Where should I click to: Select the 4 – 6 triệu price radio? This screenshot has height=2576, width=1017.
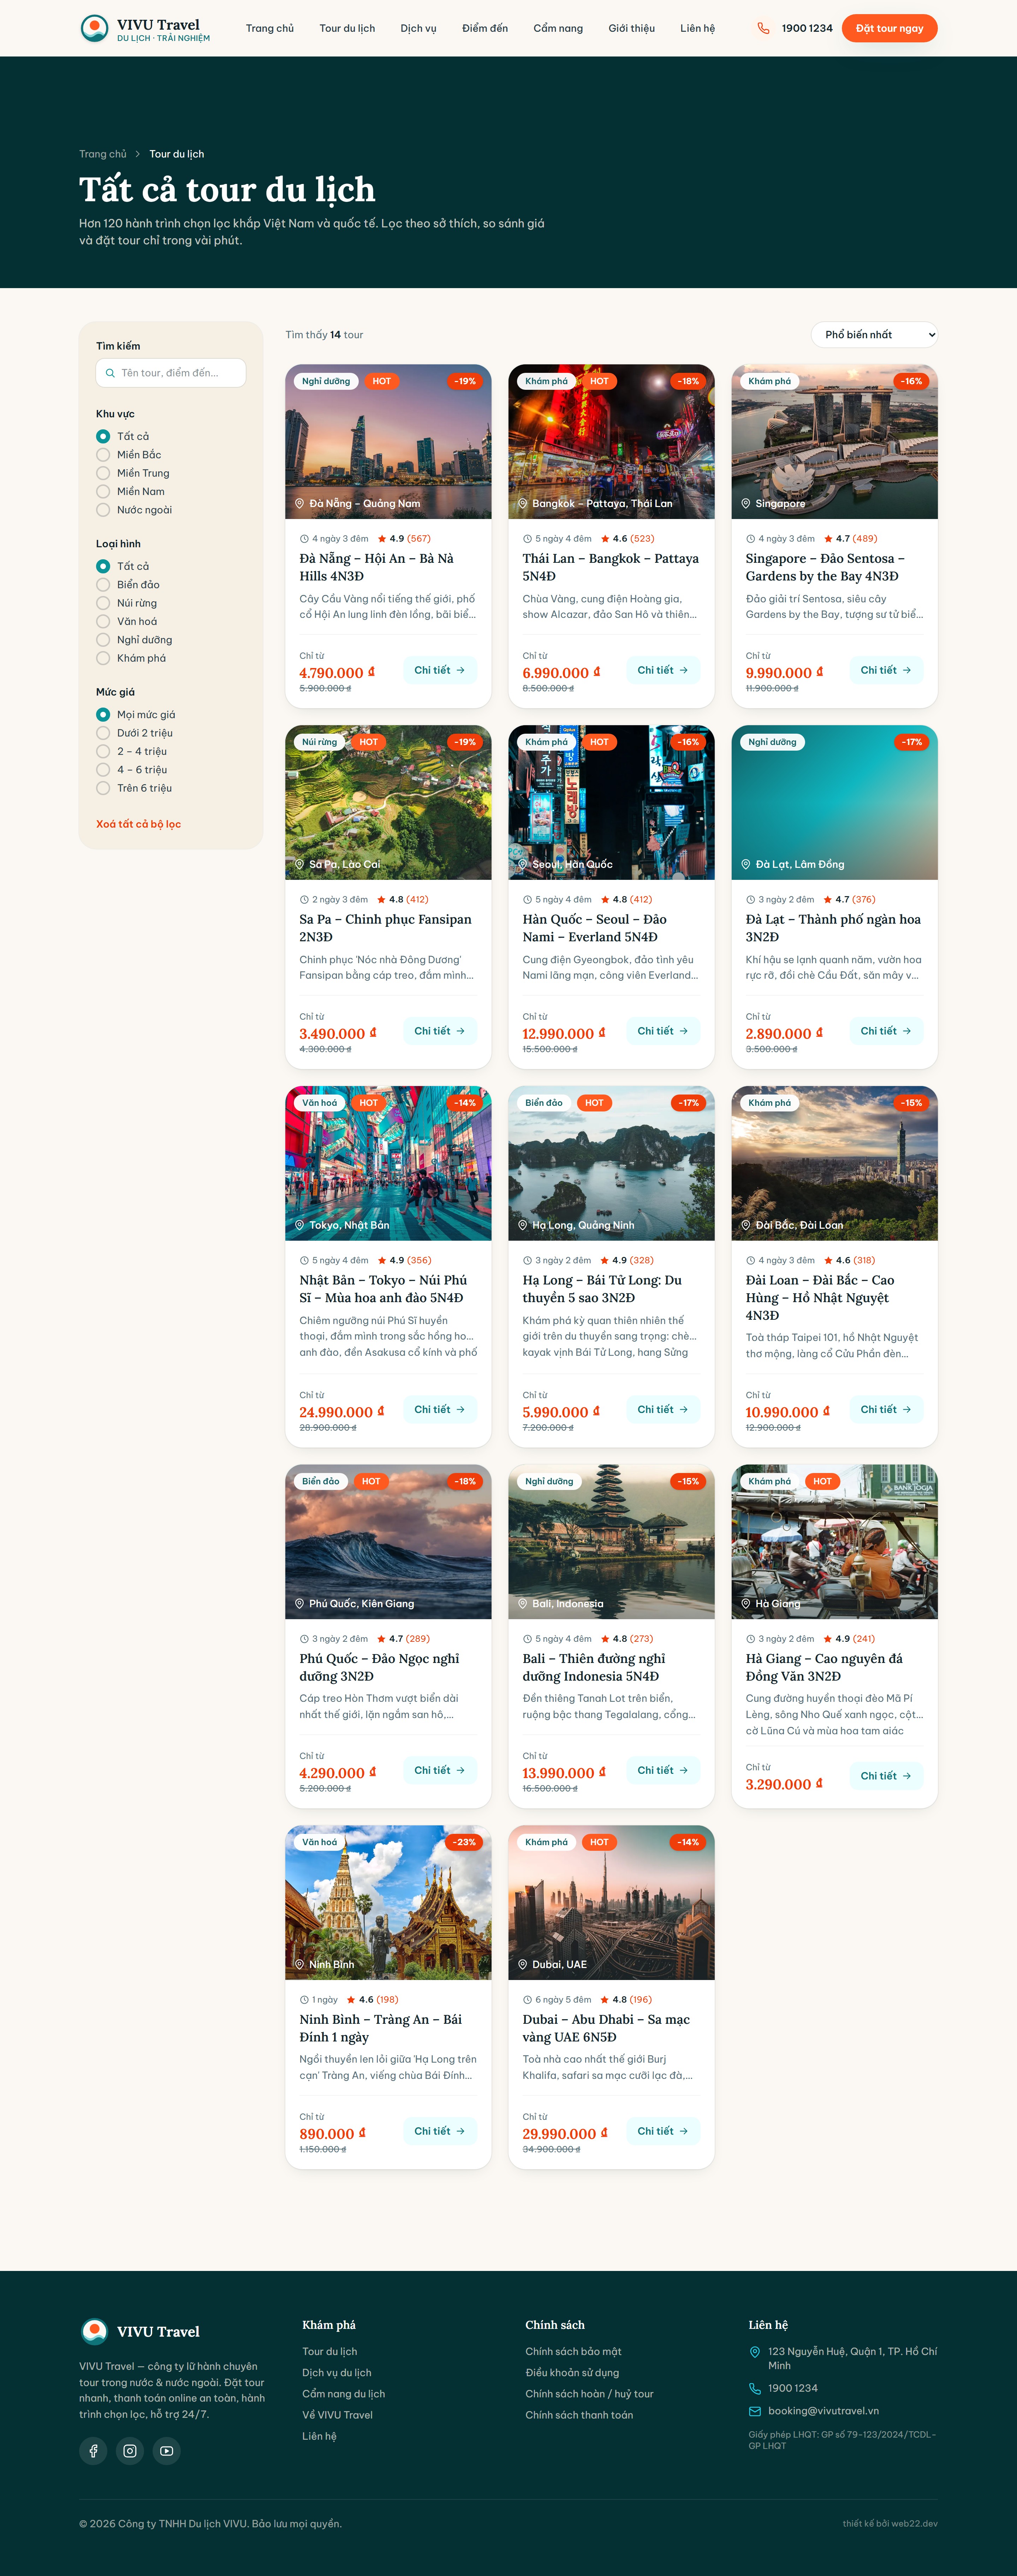(103, 770)
